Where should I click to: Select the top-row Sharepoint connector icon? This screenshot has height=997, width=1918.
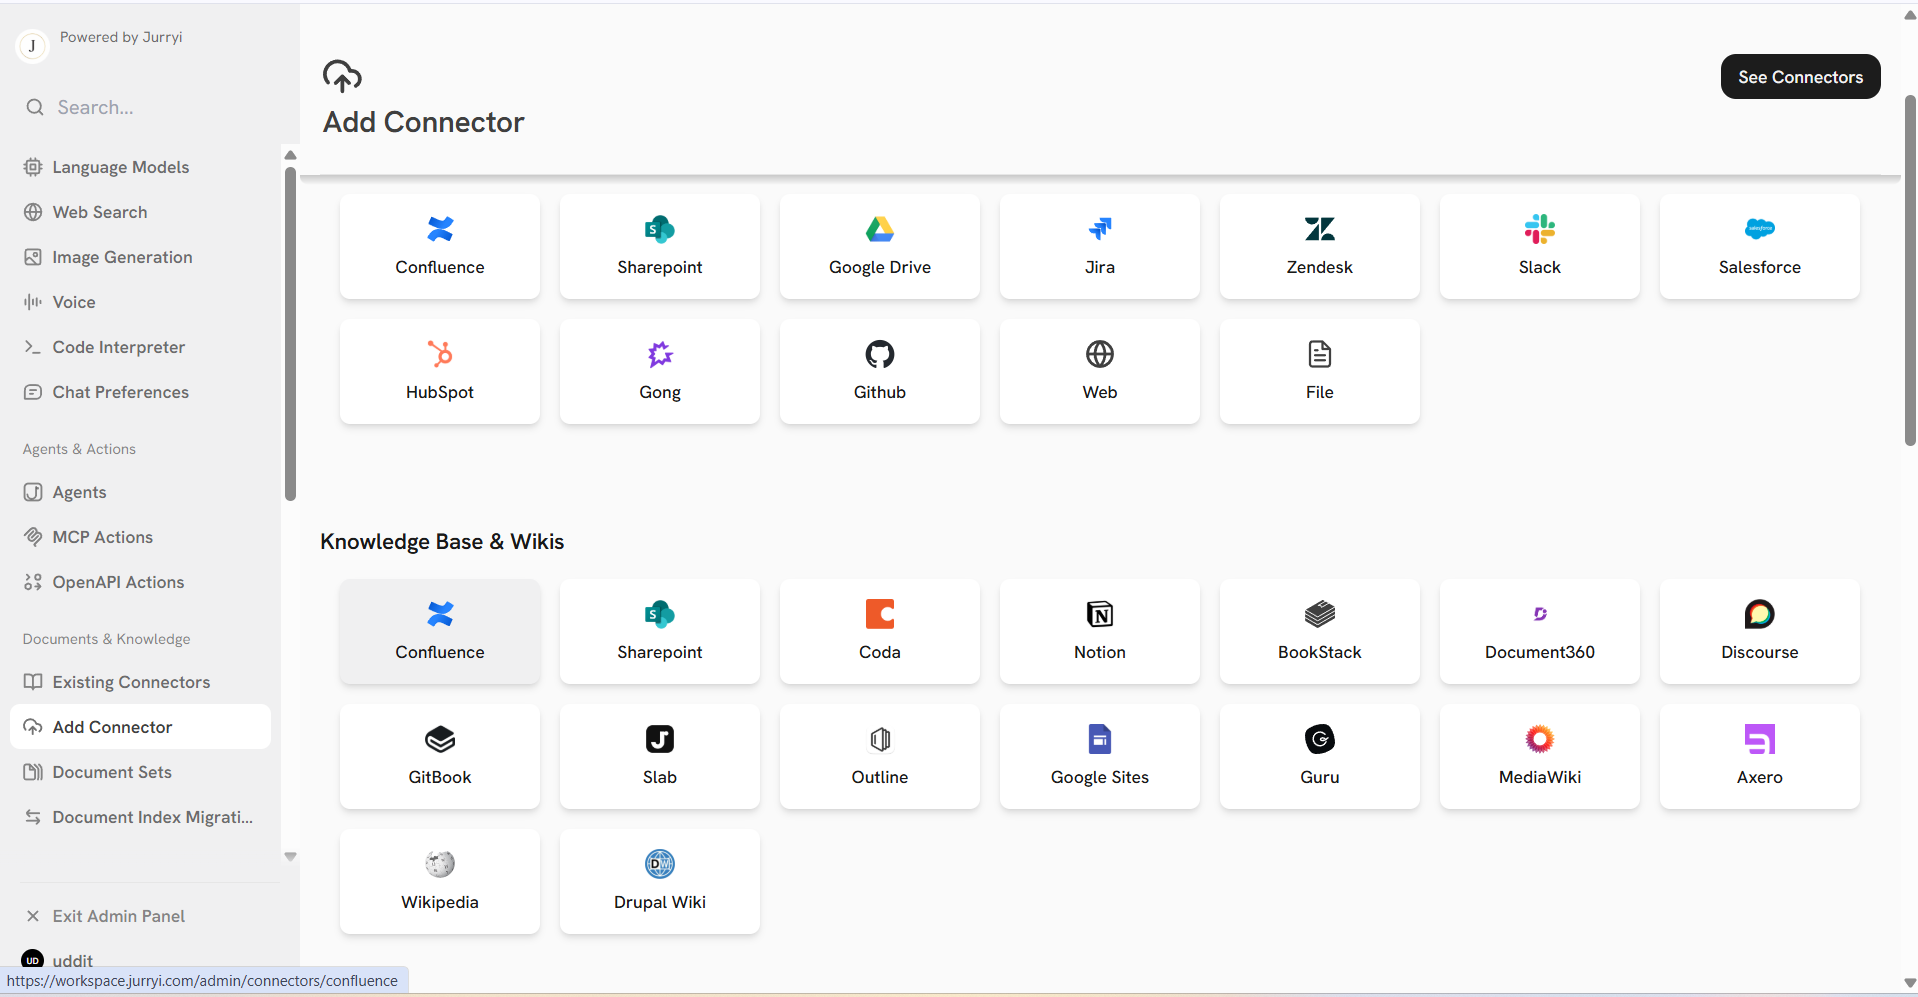point(660,229)
